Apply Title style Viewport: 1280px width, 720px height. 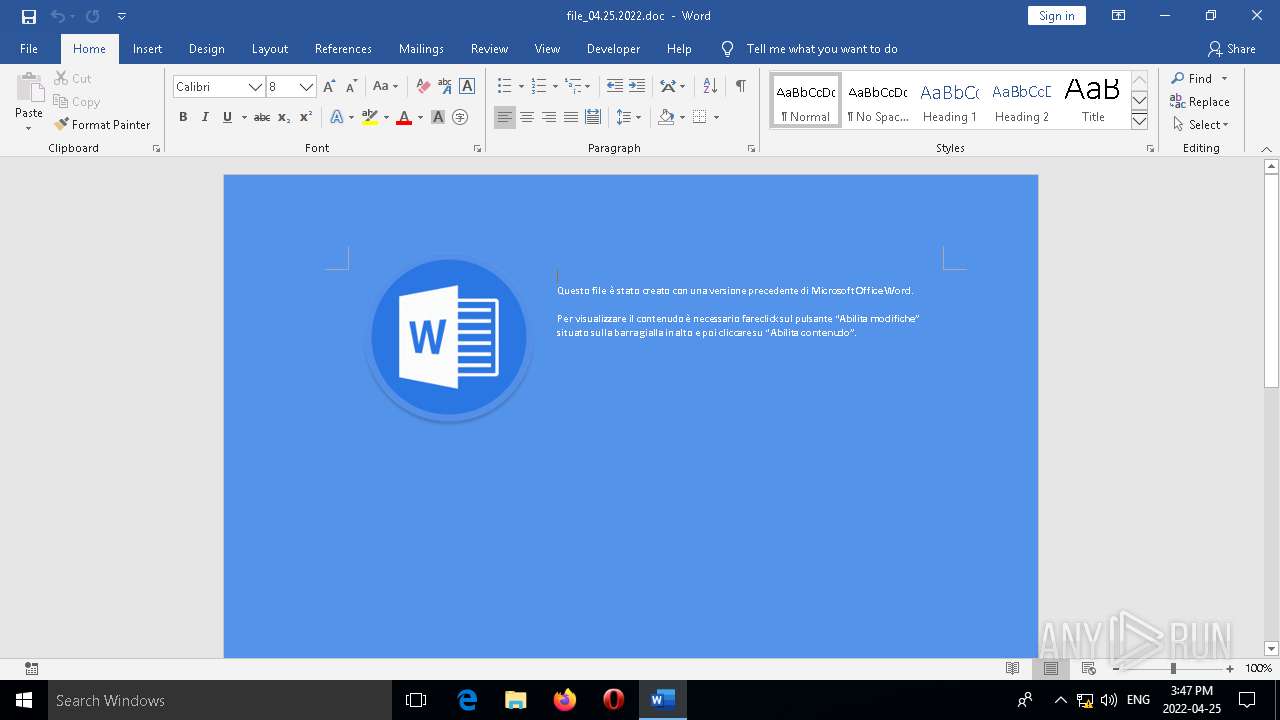pos(1093,101)
